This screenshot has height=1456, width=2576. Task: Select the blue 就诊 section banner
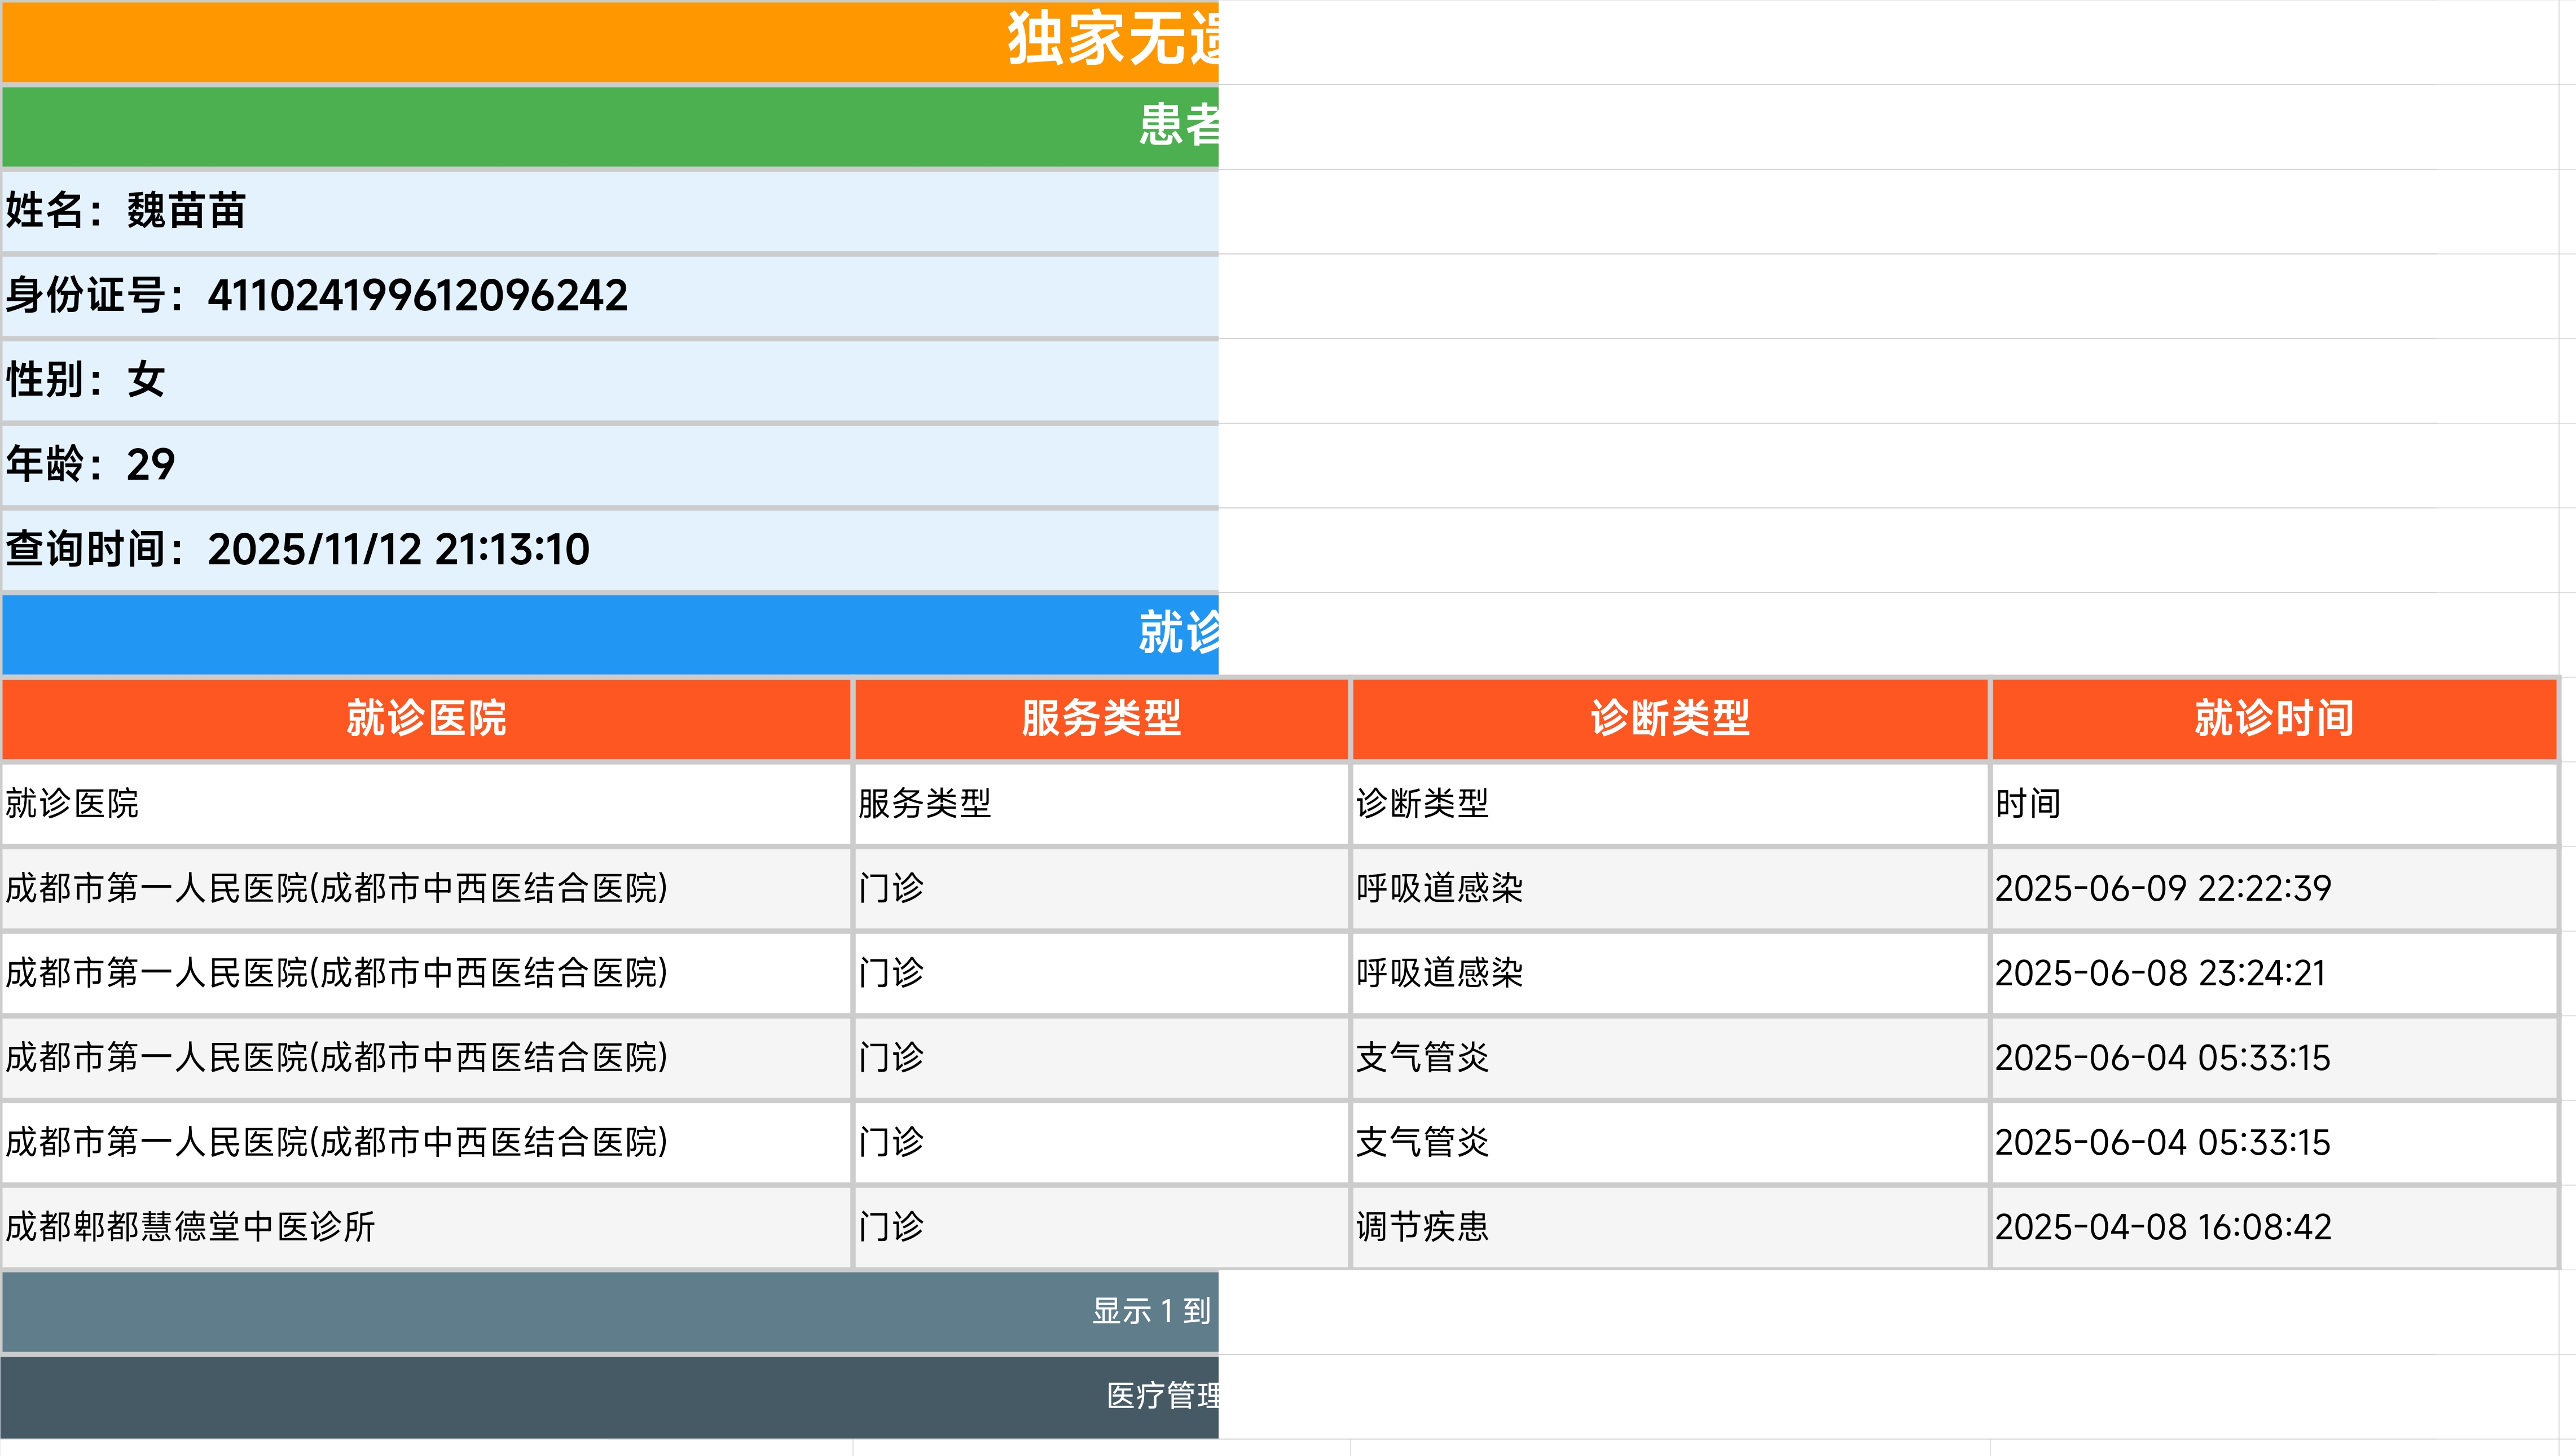tap(610, 634)
